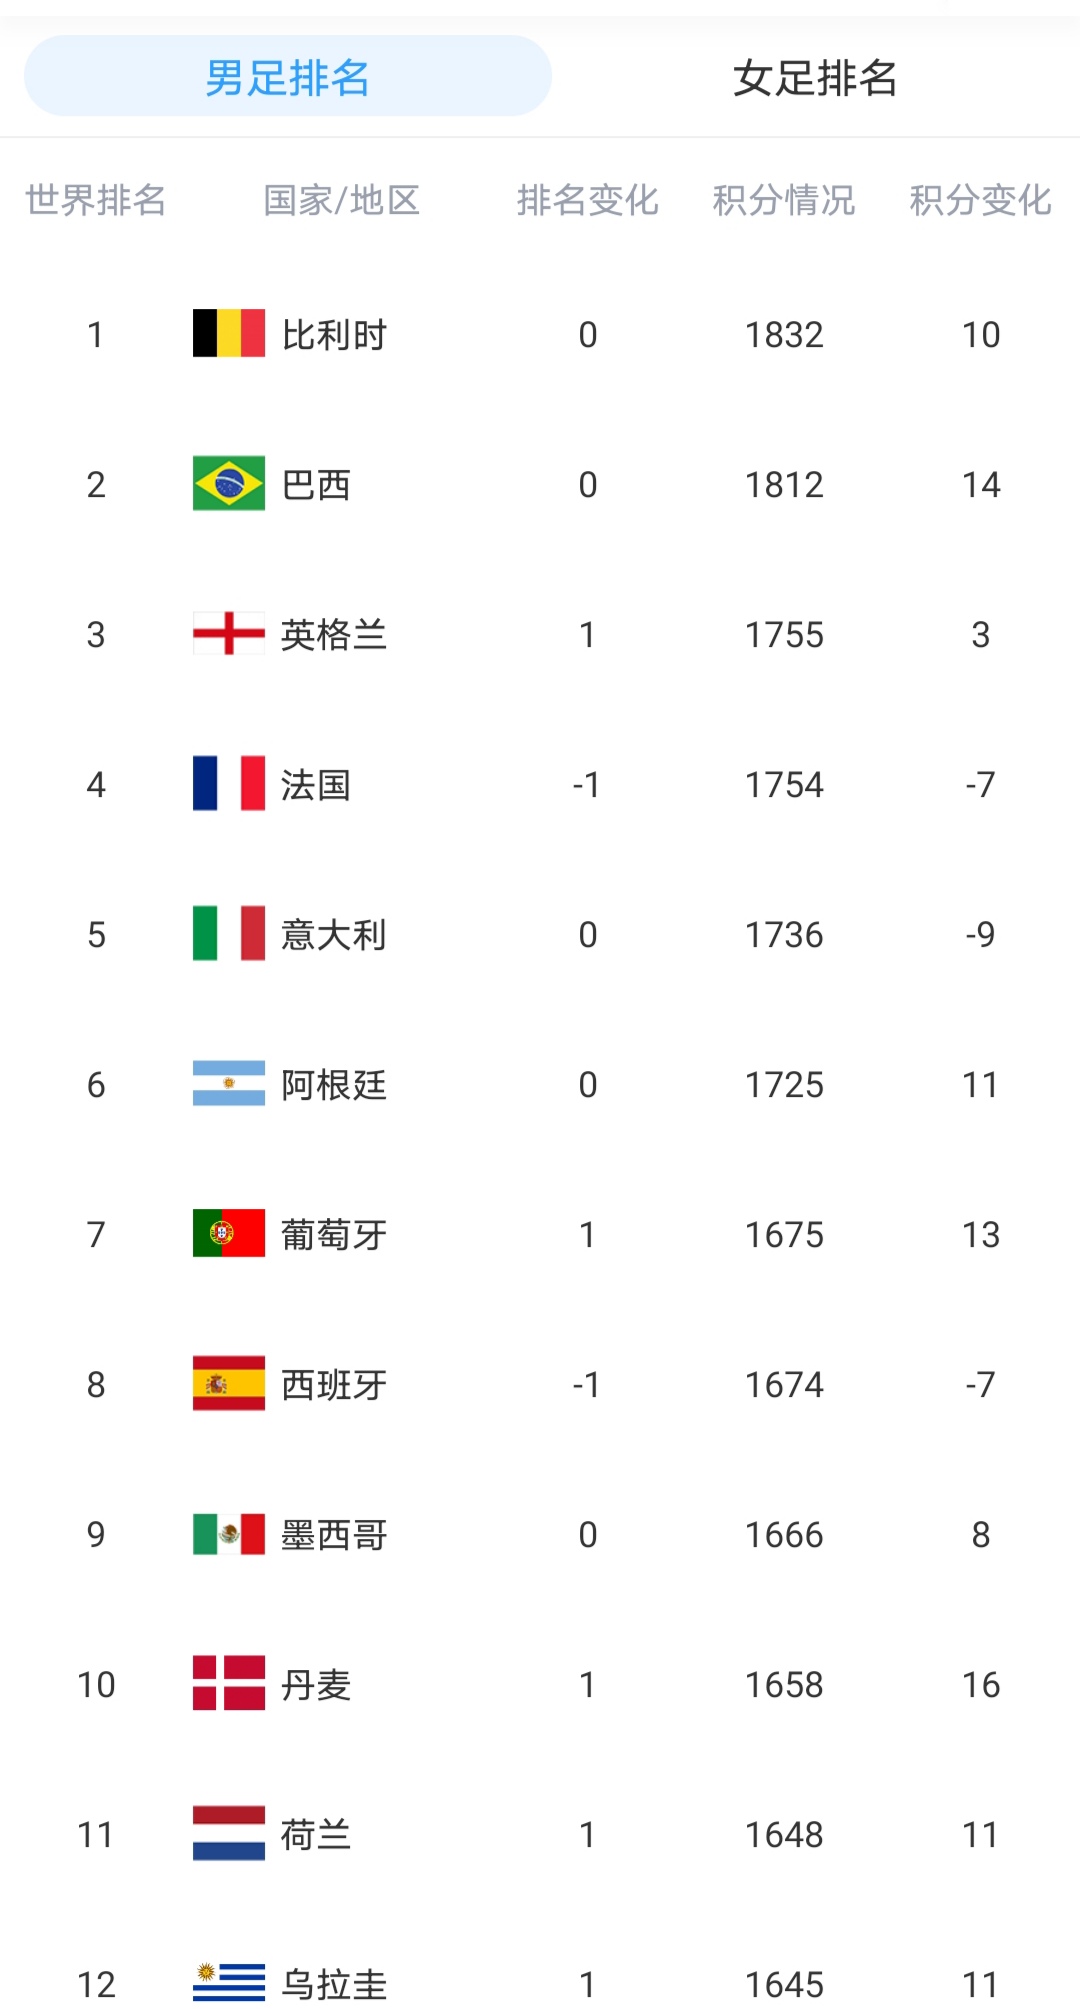This screenshot has height=2009, width=1080.
Task: Click the 积分情况 column header
Action: tap(783, 200)
